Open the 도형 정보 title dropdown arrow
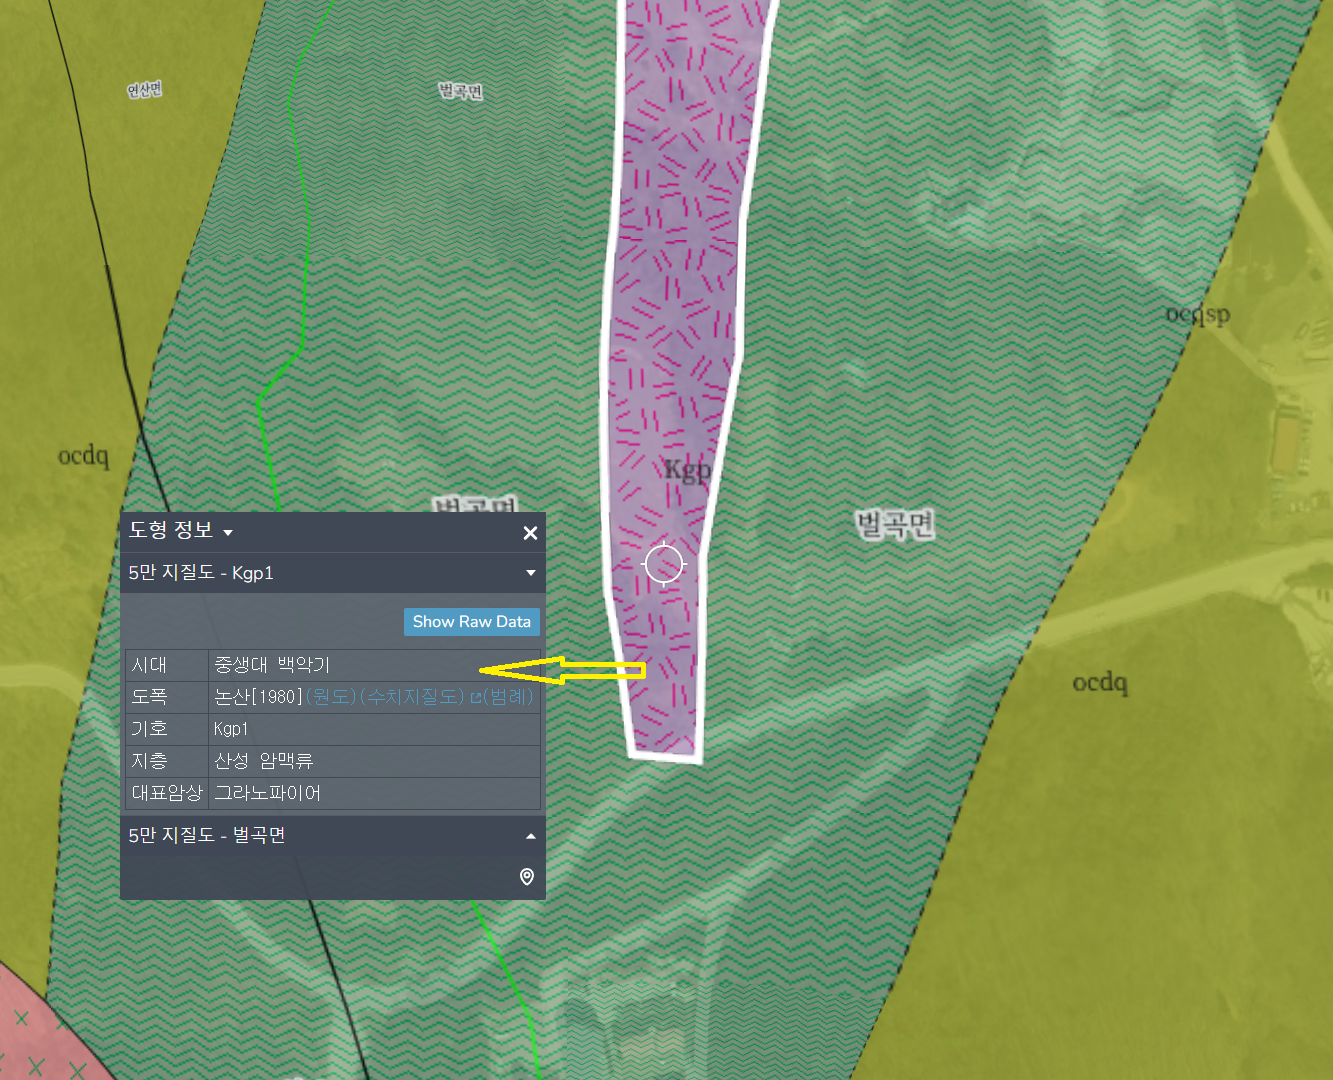Viewport: 1333px width, 1080px height. tap(228, 533)
